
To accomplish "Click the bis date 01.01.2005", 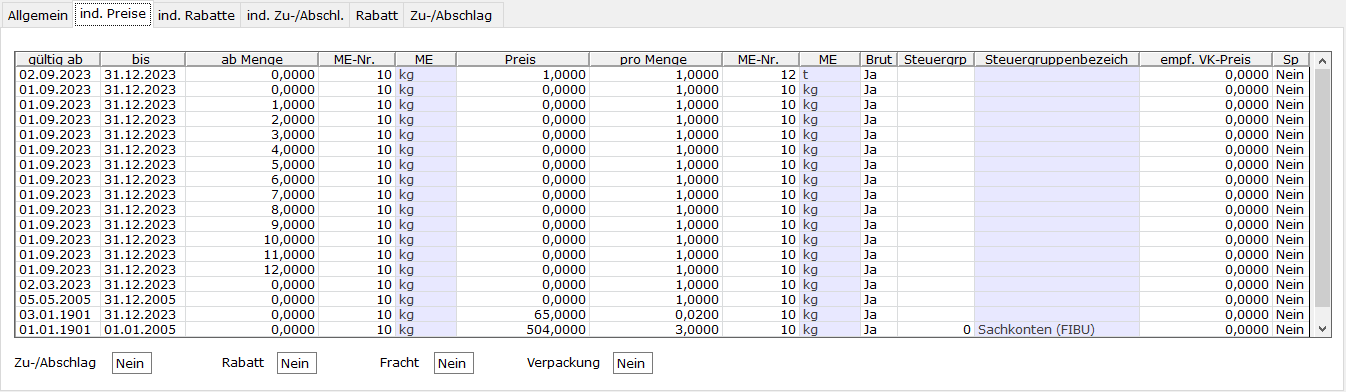I will (142, 329).
